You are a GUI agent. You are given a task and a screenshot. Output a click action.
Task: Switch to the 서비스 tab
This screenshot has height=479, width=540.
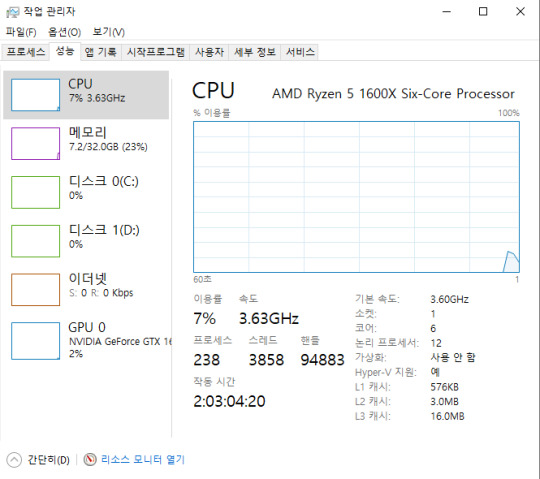tap(300, 52)
